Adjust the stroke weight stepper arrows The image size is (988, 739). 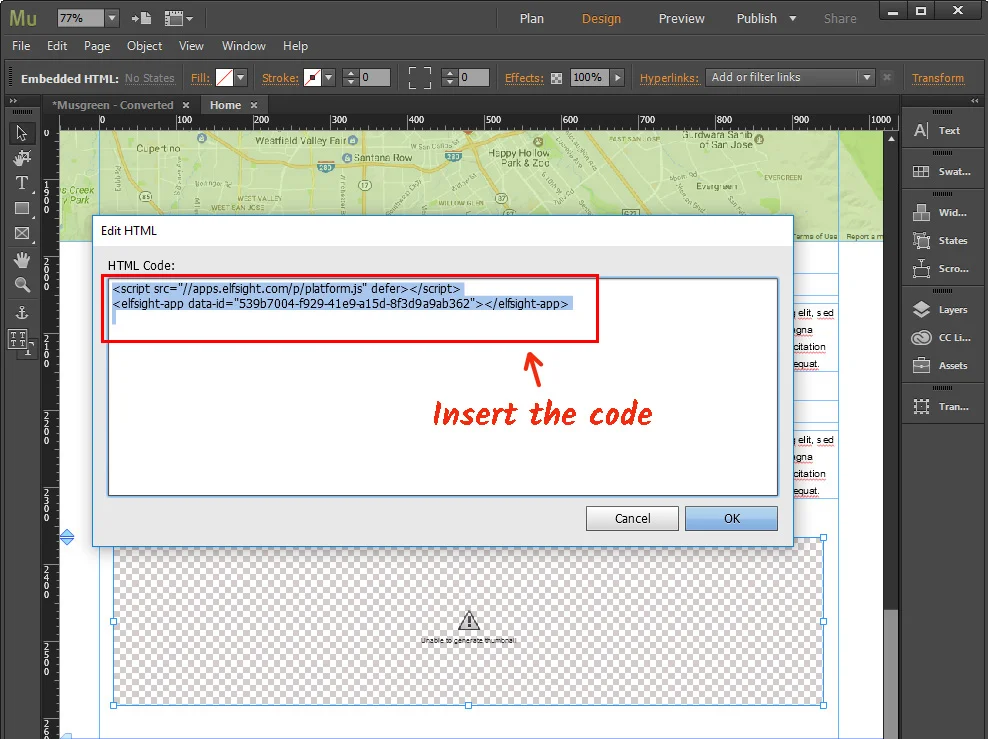click(x=351, y=77)
